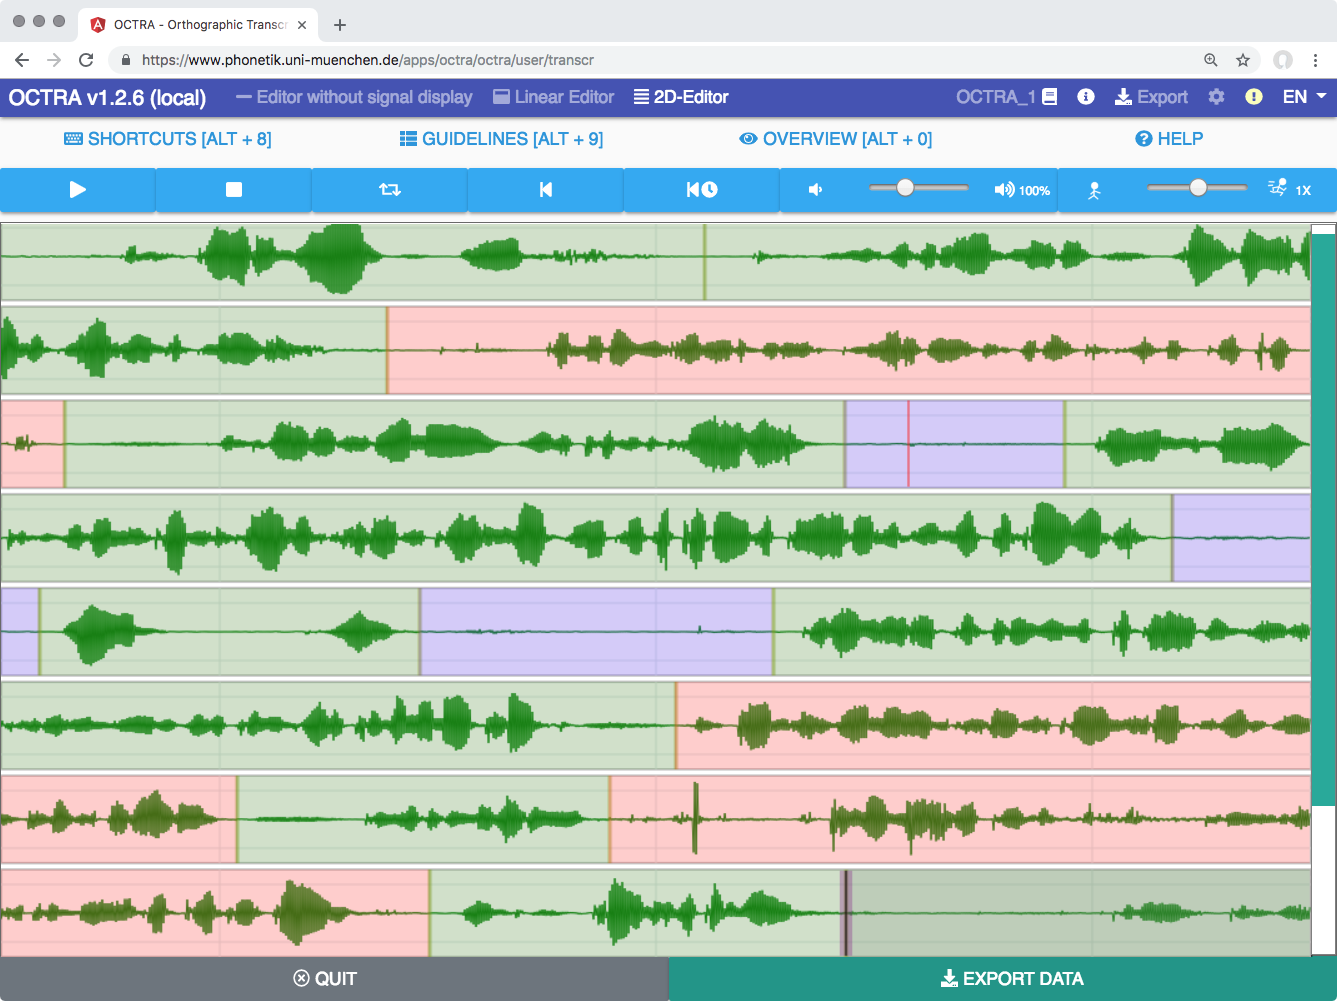Click the browser address bar URL
The width and height of the screenshot is (1337, 1001).
point(368,60)
